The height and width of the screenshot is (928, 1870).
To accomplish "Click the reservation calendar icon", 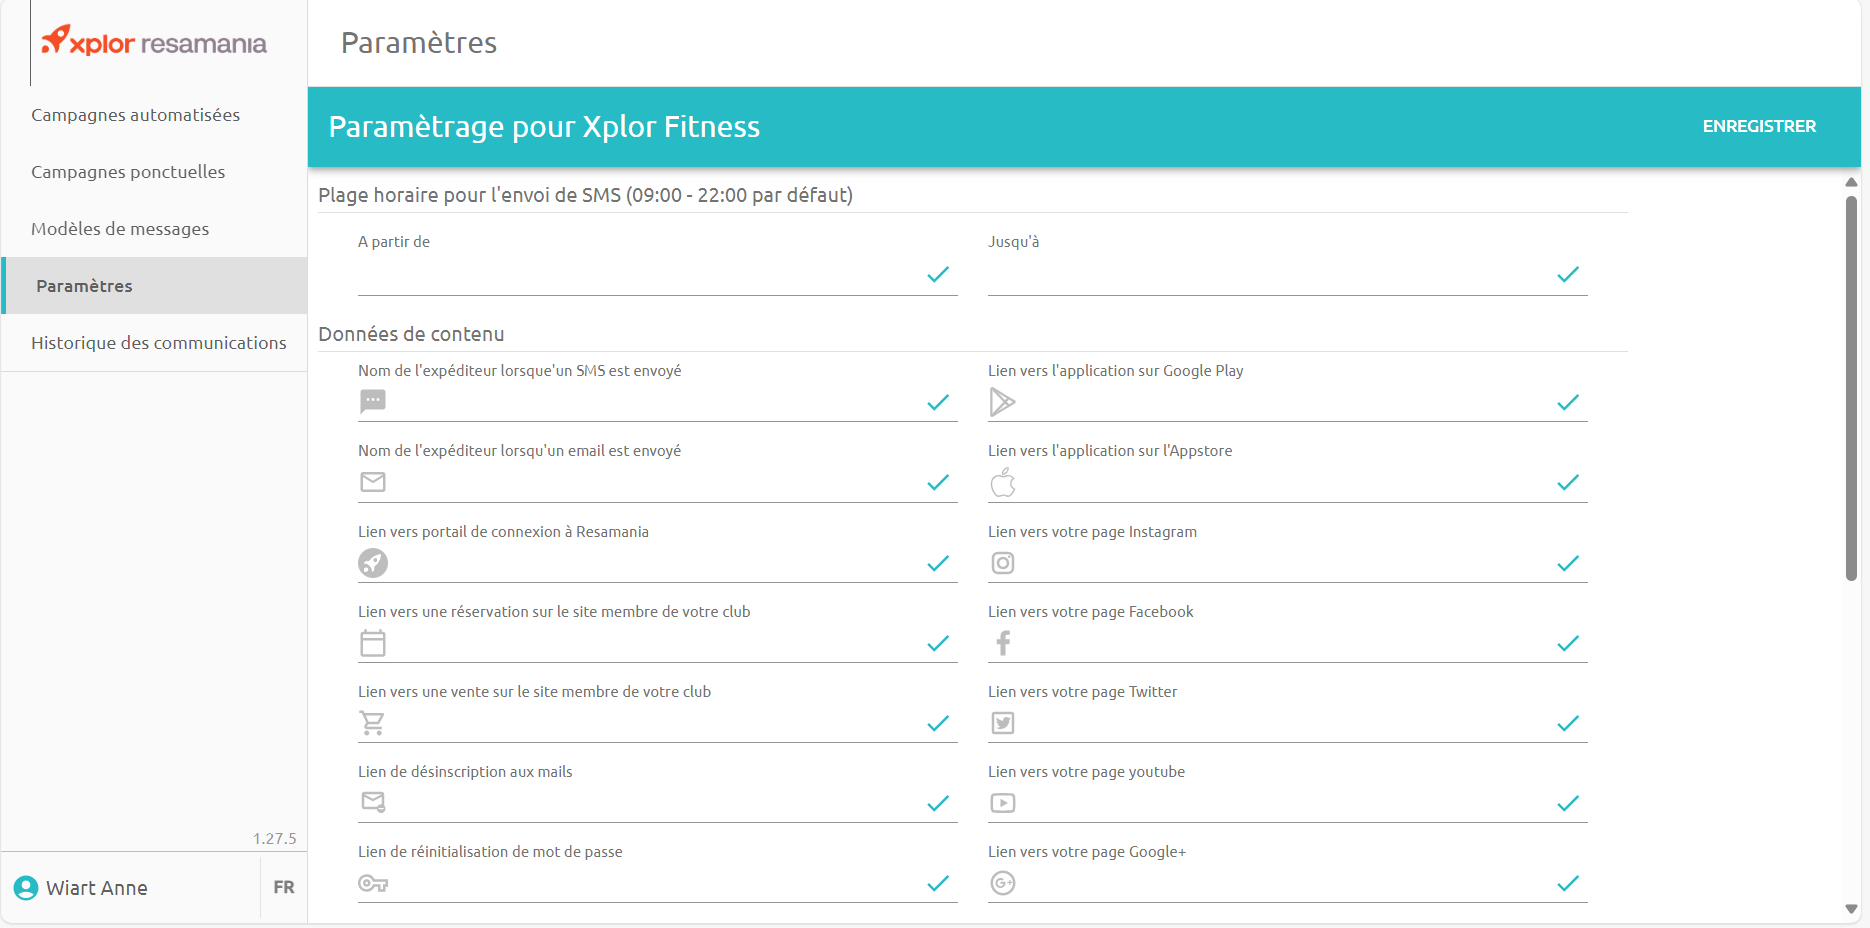I will (373, 643).
